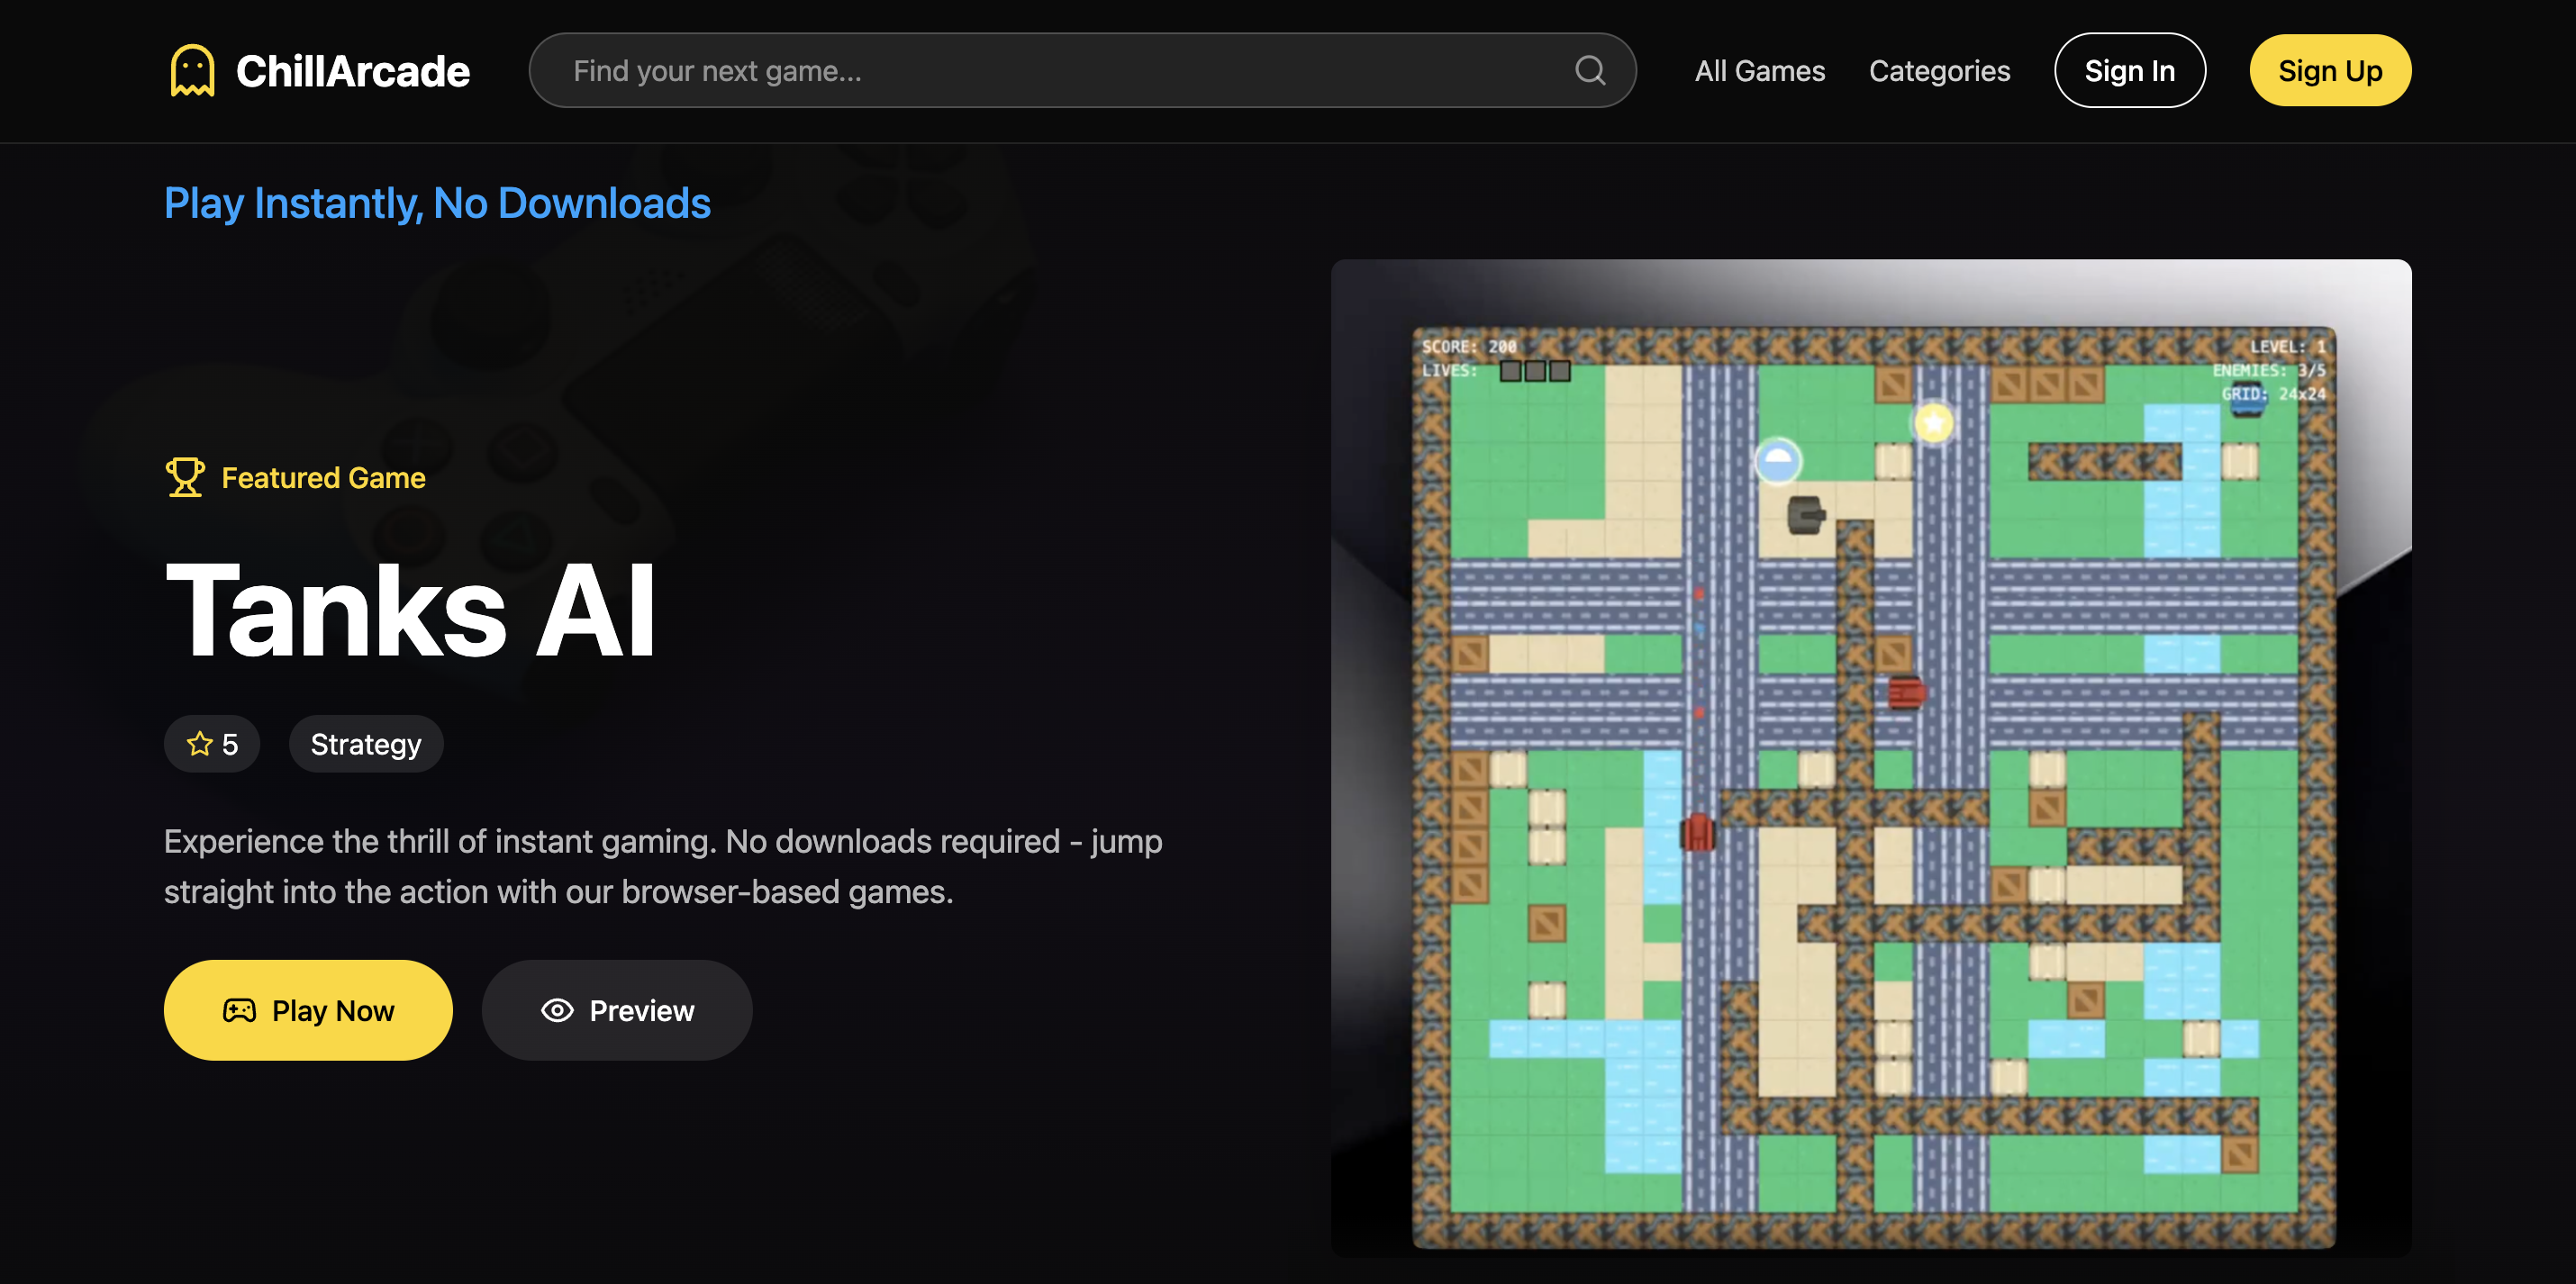Select the Strategy category tag
The height and width of the screenshot is (1284, 2576).
tap(366, 744)
